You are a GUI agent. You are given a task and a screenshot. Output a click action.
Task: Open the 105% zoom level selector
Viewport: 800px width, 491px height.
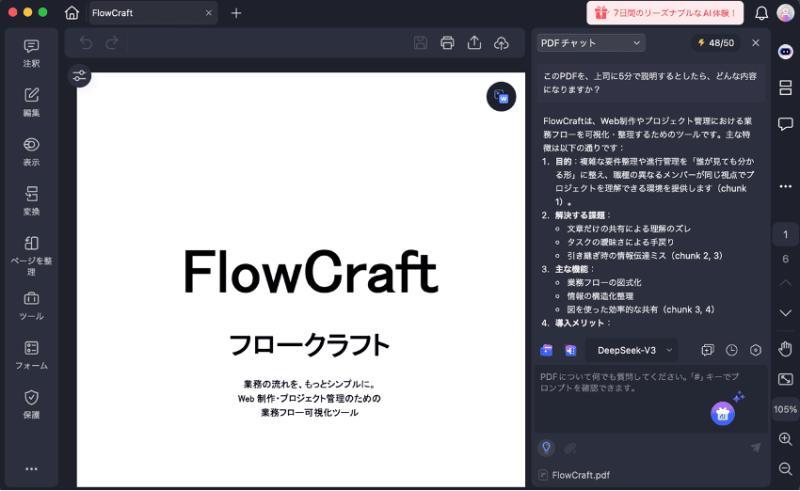tap(785, 409)
